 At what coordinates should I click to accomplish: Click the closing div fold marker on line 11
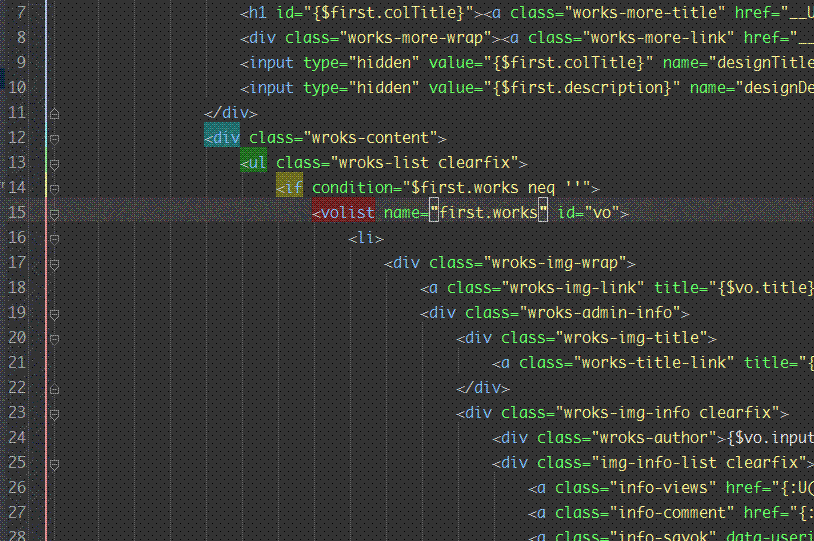(55, 113)
